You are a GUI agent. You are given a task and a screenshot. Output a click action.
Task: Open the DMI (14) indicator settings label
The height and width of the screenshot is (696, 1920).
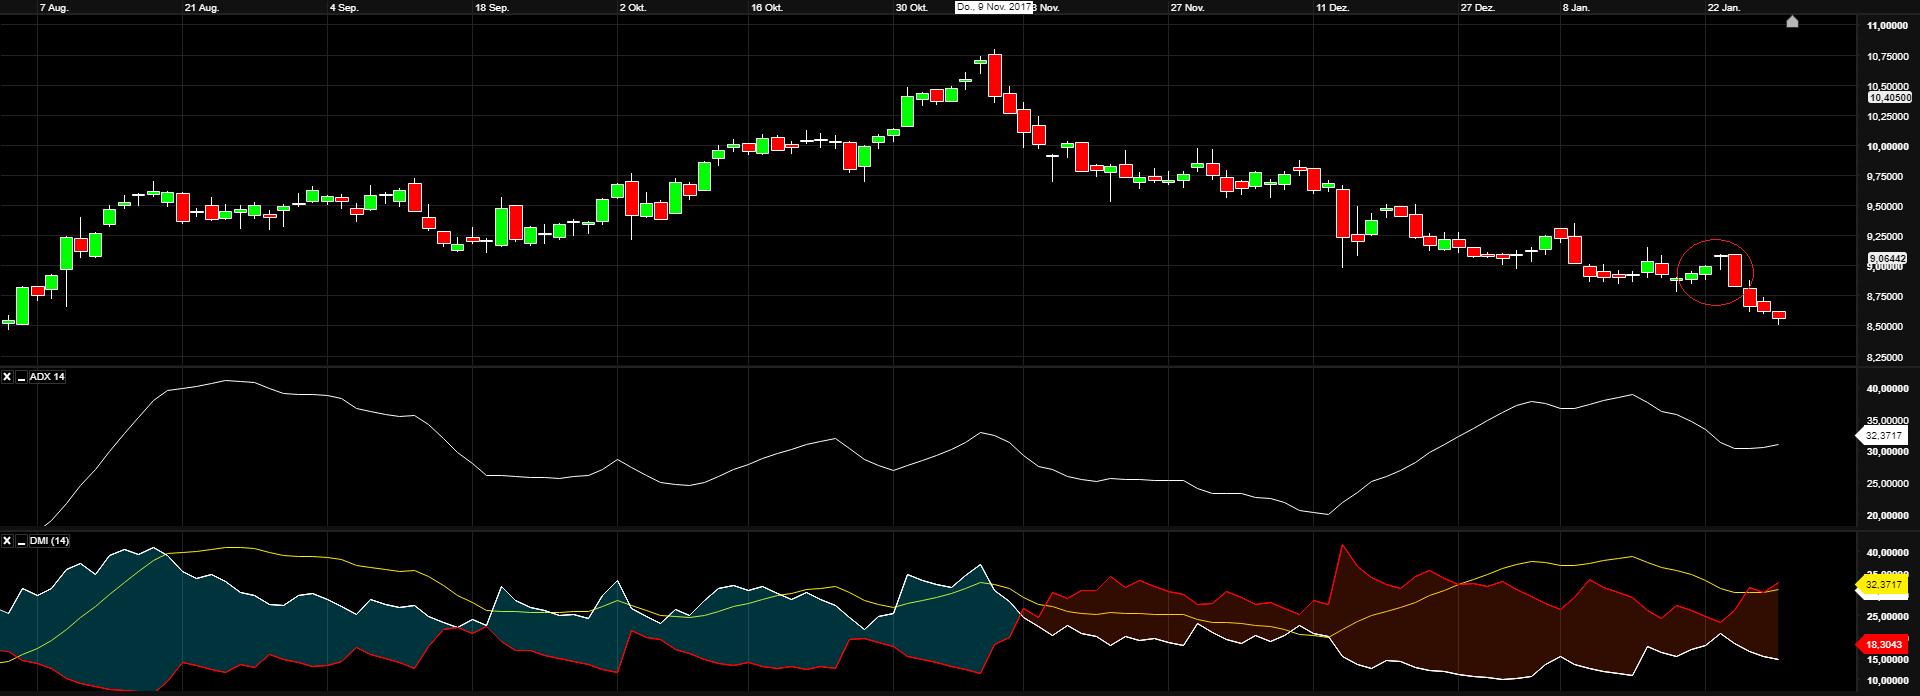click(x=49, y=541)
